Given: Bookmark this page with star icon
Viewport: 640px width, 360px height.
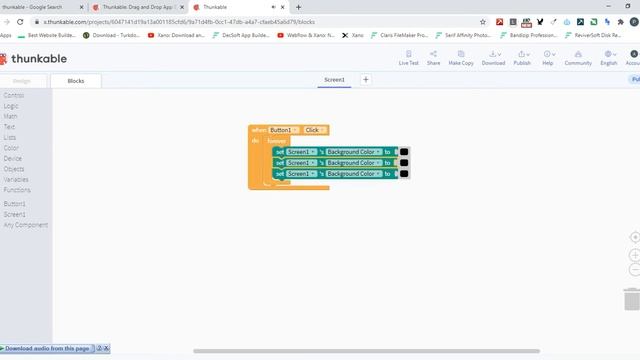Looking at the screenshot, I should click(483, 22).
